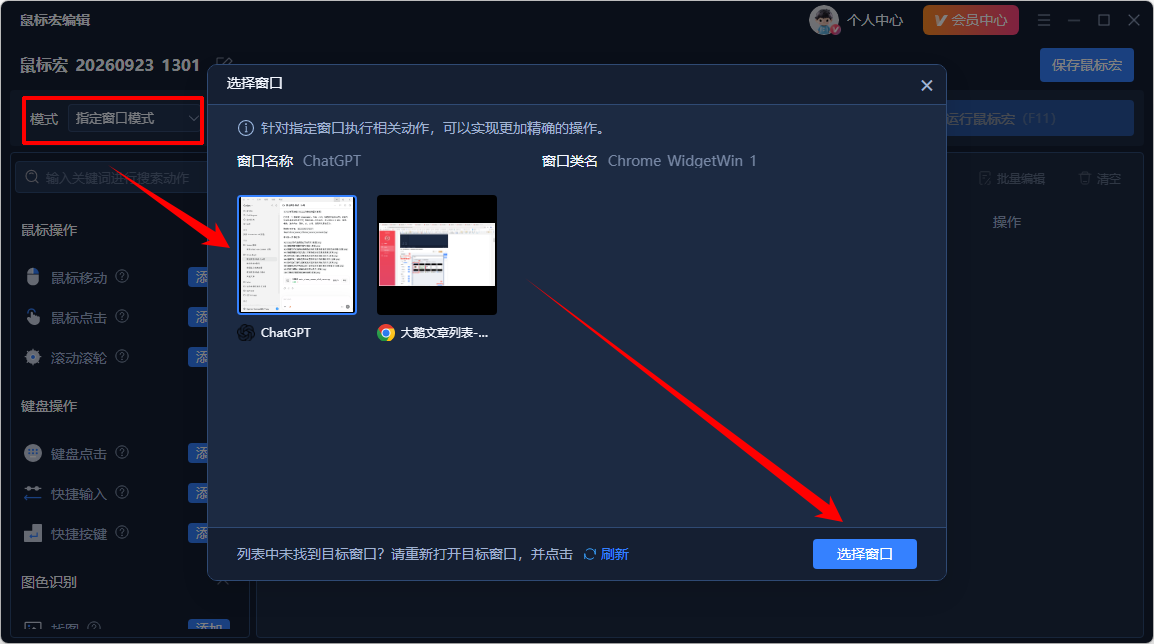Open 个人中心 profile link

tap(874, 21)
